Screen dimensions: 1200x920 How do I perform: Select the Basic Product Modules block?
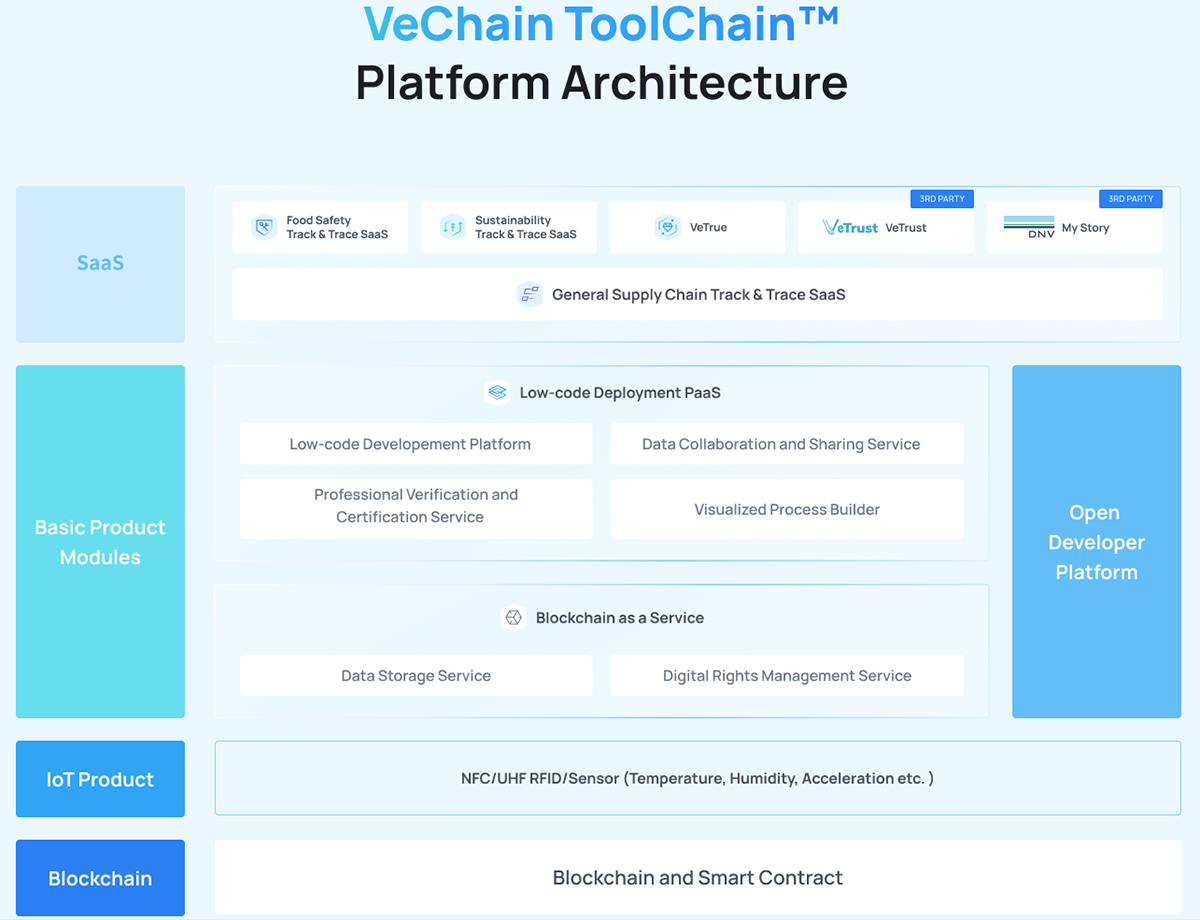(x=100, y=541)
